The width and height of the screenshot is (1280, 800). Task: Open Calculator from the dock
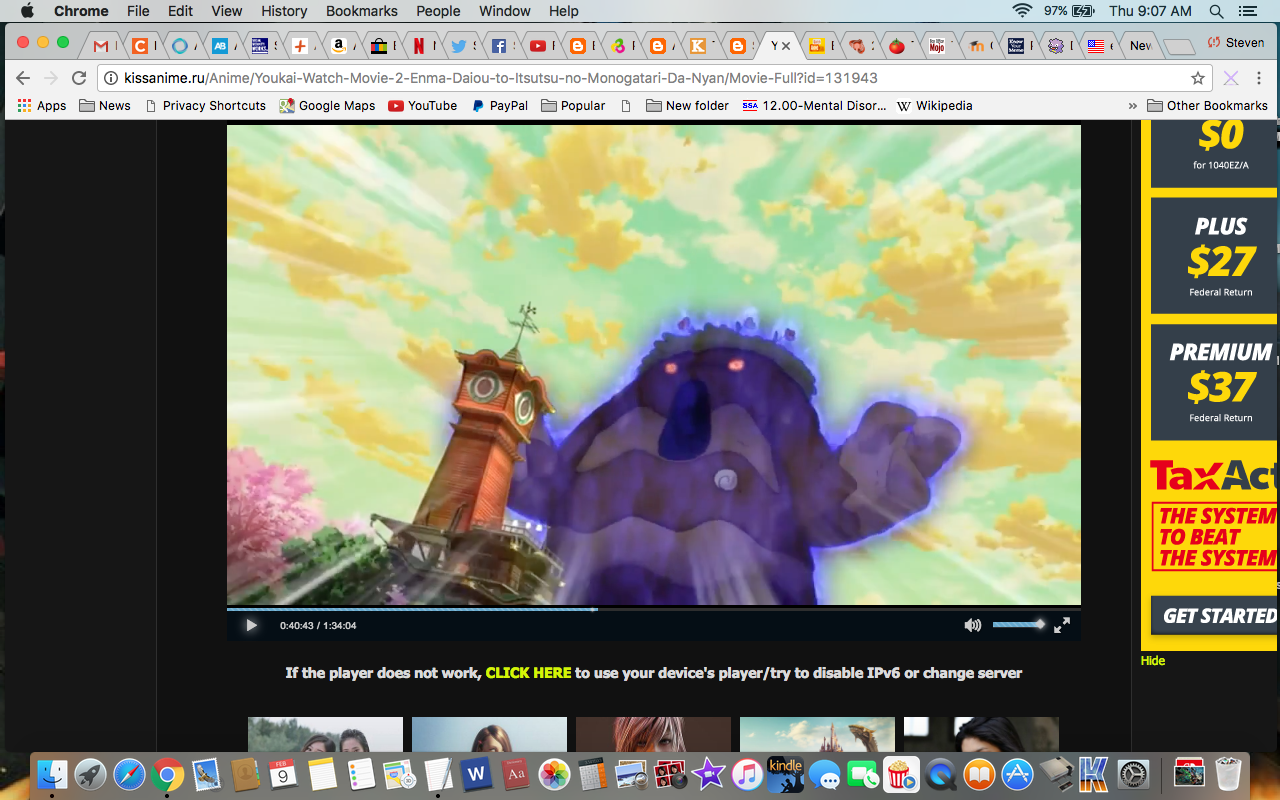click(x=592, y=774)
